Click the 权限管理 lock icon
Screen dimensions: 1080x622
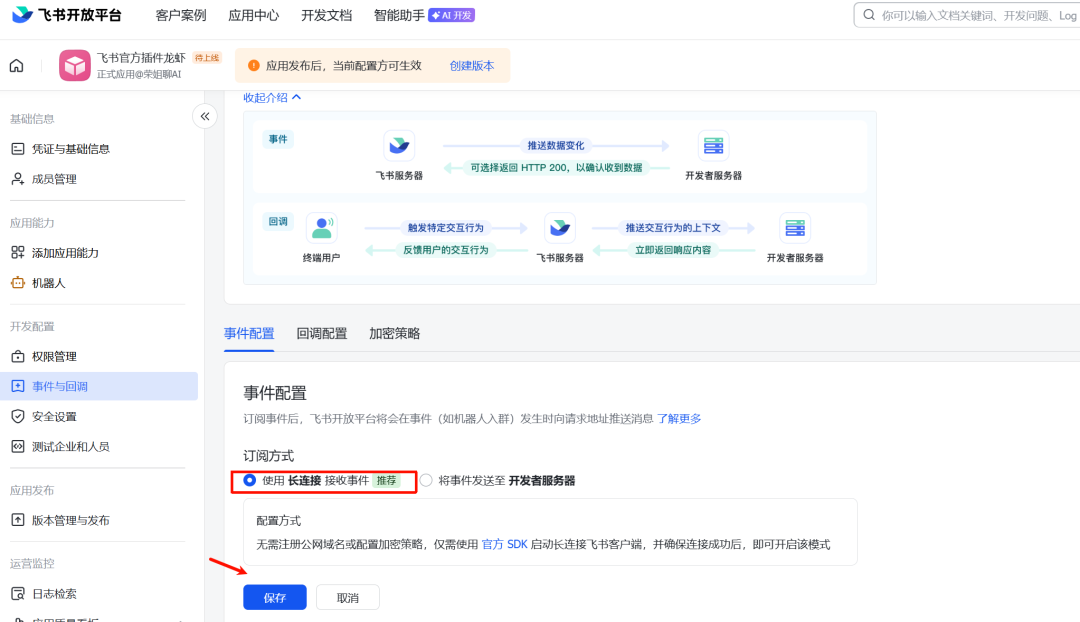click(18, 356)
